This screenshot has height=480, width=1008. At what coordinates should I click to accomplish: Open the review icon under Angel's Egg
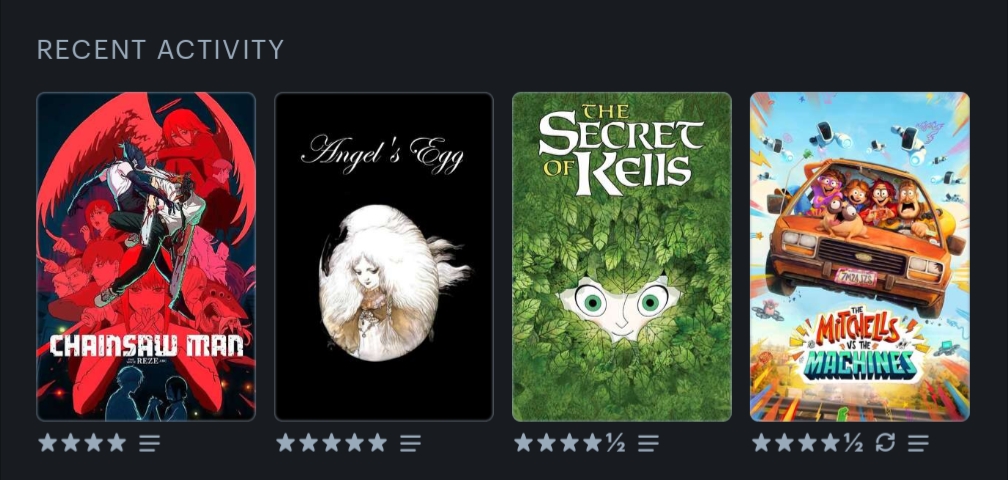coord(410,443)
